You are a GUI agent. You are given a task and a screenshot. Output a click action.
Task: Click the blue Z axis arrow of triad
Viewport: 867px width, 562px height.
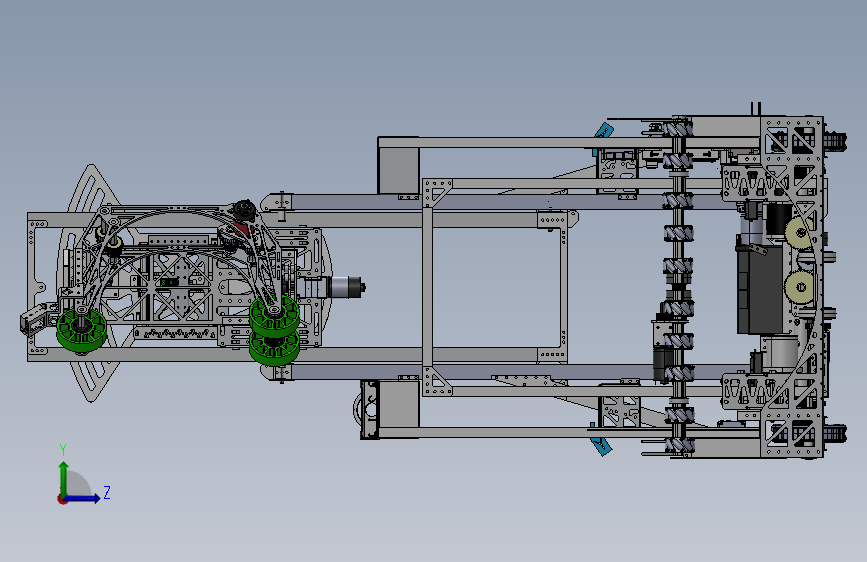(84, 499)
